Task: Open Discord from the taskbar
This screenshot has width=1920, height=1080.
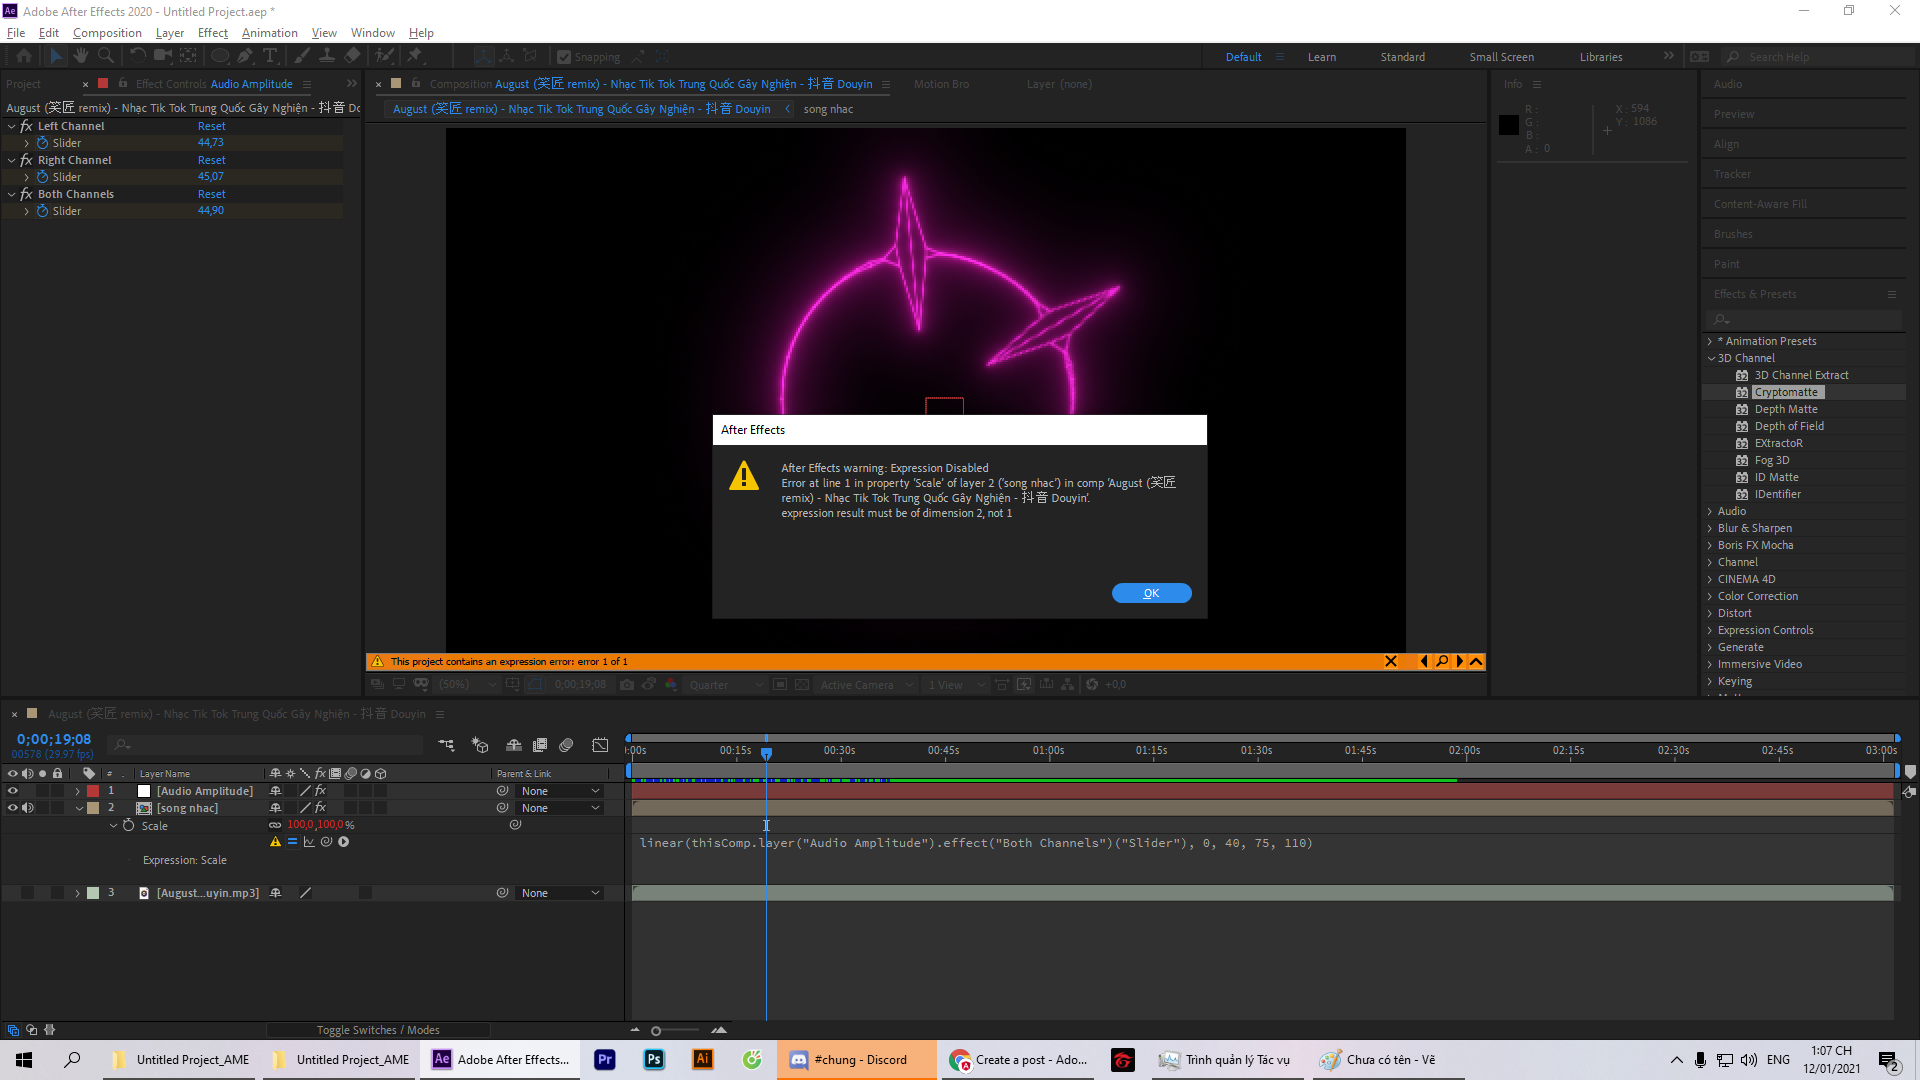Action: (857, 1060)
